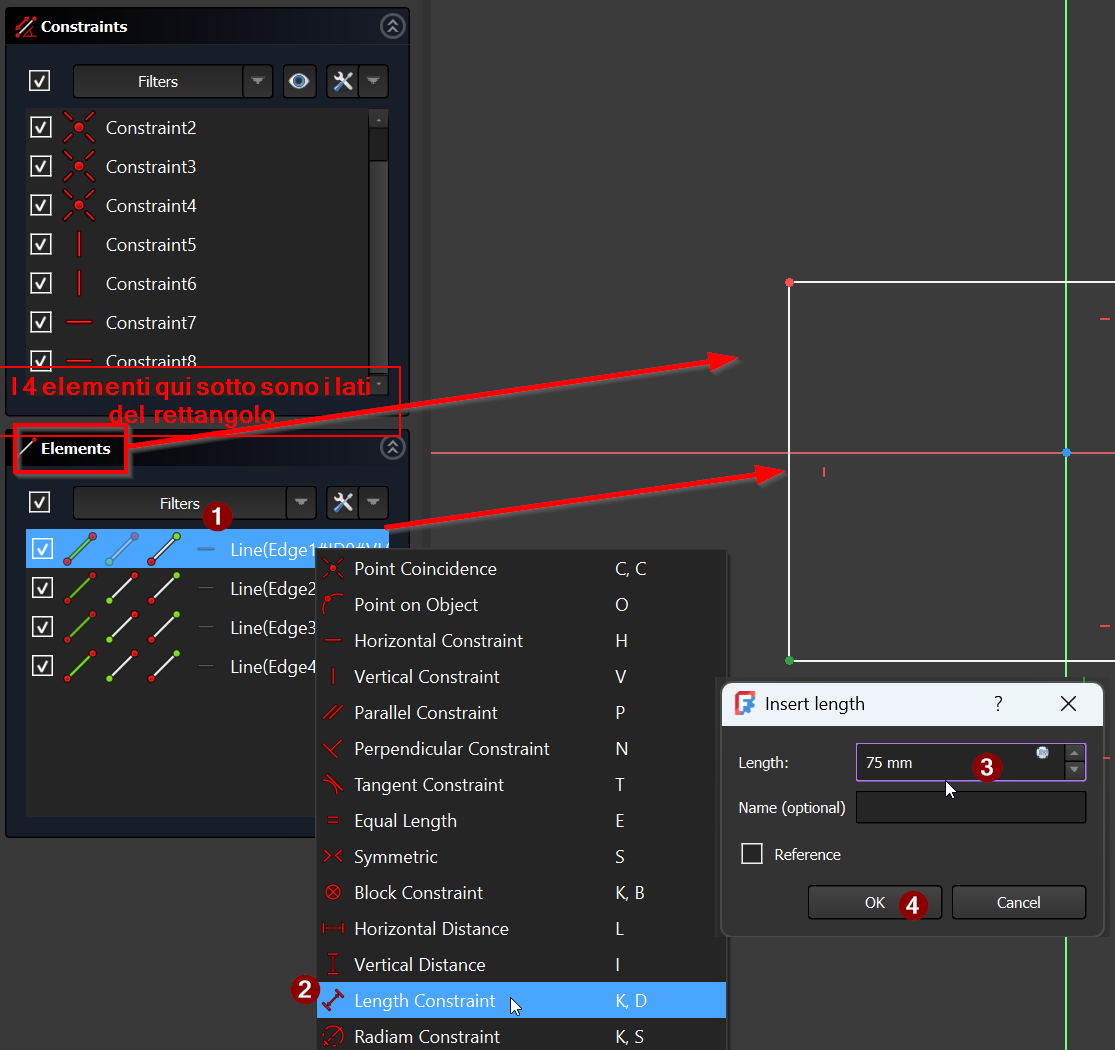Click the edge icon of the Edge1 row
This screenshot has width=1115, height=1050.
coord(80,549)
